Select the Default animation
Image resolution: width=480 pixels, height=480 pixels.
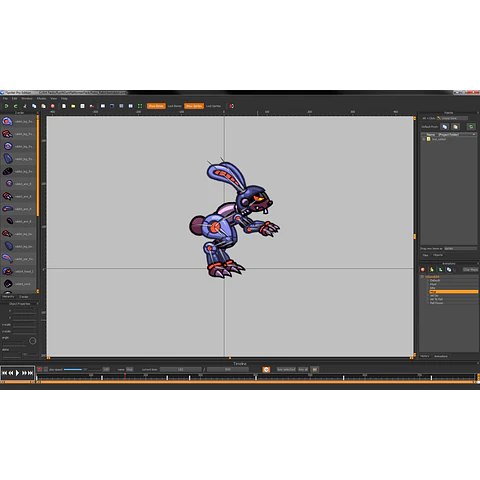pos(435,280)
